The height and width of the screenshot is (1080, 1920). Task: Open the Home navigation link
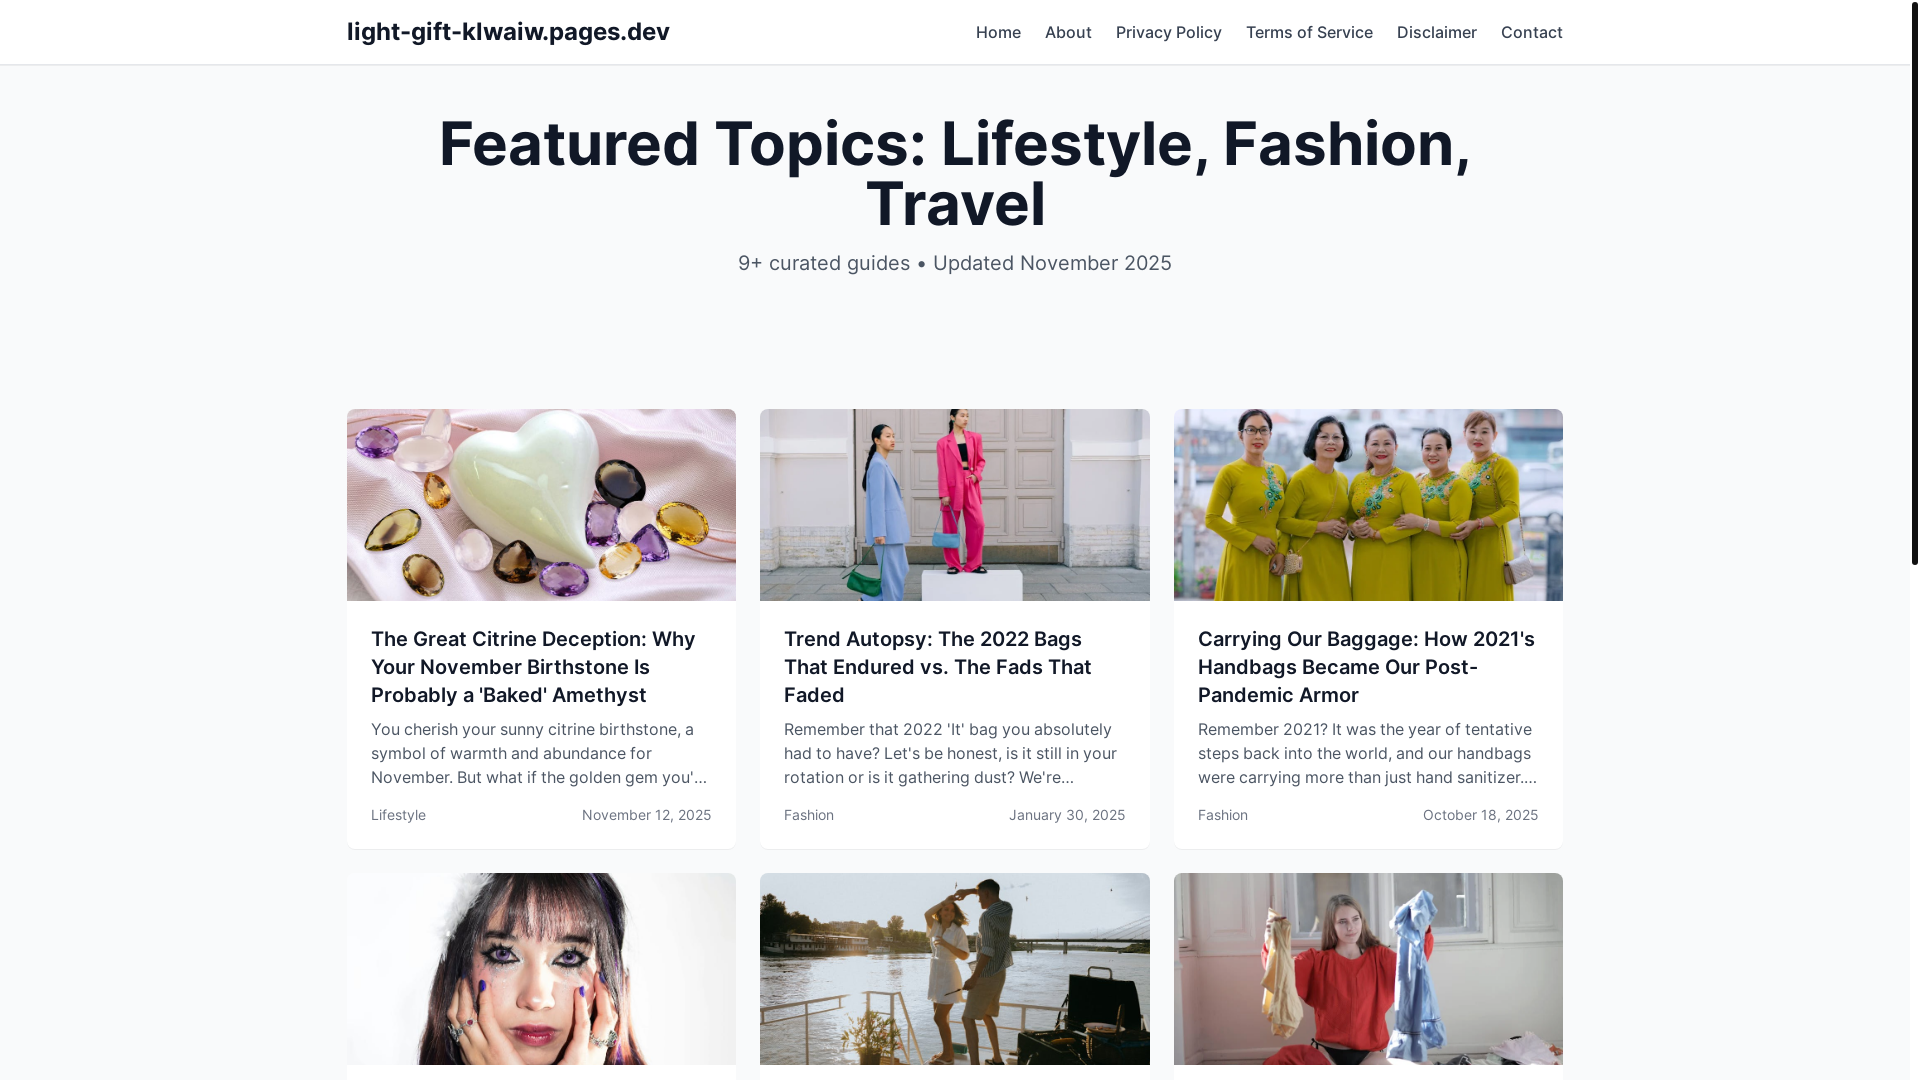tap(998, 32)
